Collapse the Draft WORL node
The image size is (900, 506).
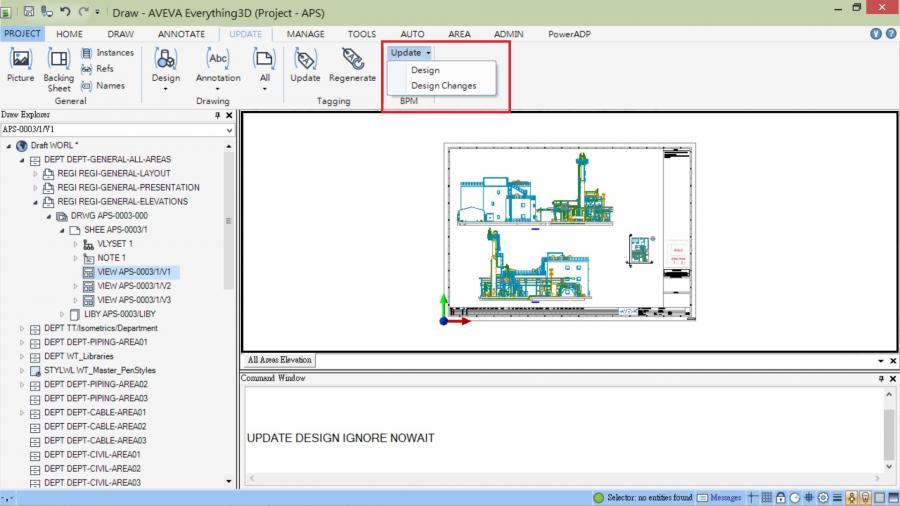9,146
